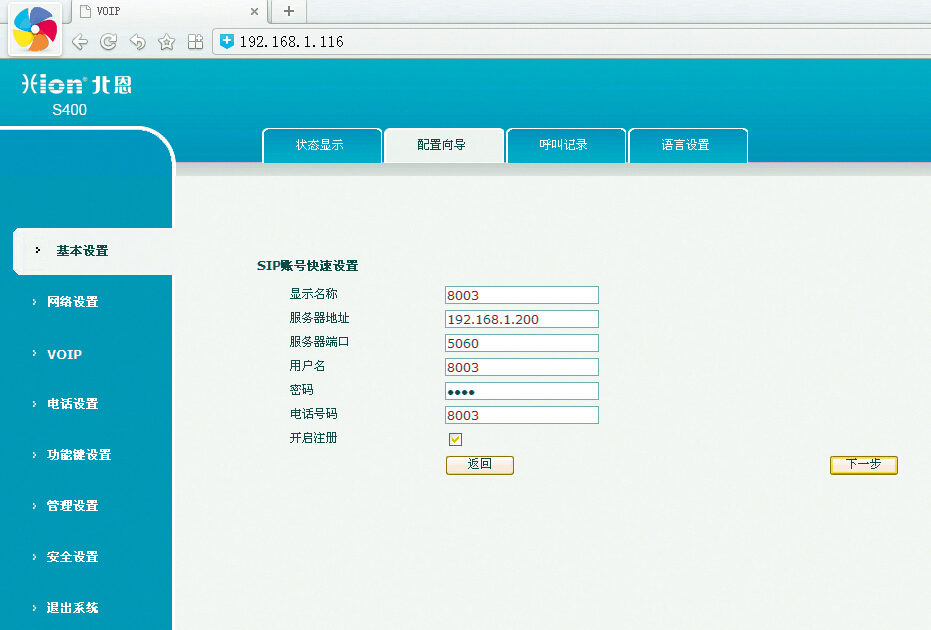Focus the 服务器端口 input field
This screenshot has width=931, height=630.
[522, 343]
